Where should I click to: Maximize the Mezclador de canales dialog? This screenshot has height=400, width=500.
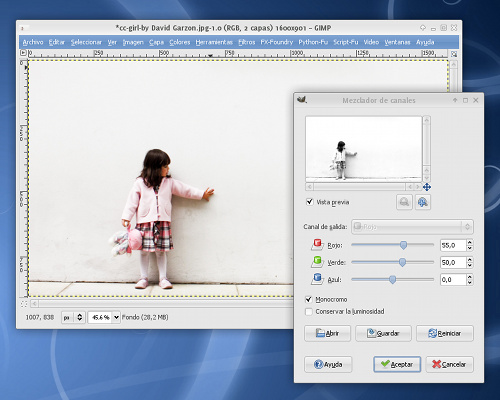coord(465,100)
